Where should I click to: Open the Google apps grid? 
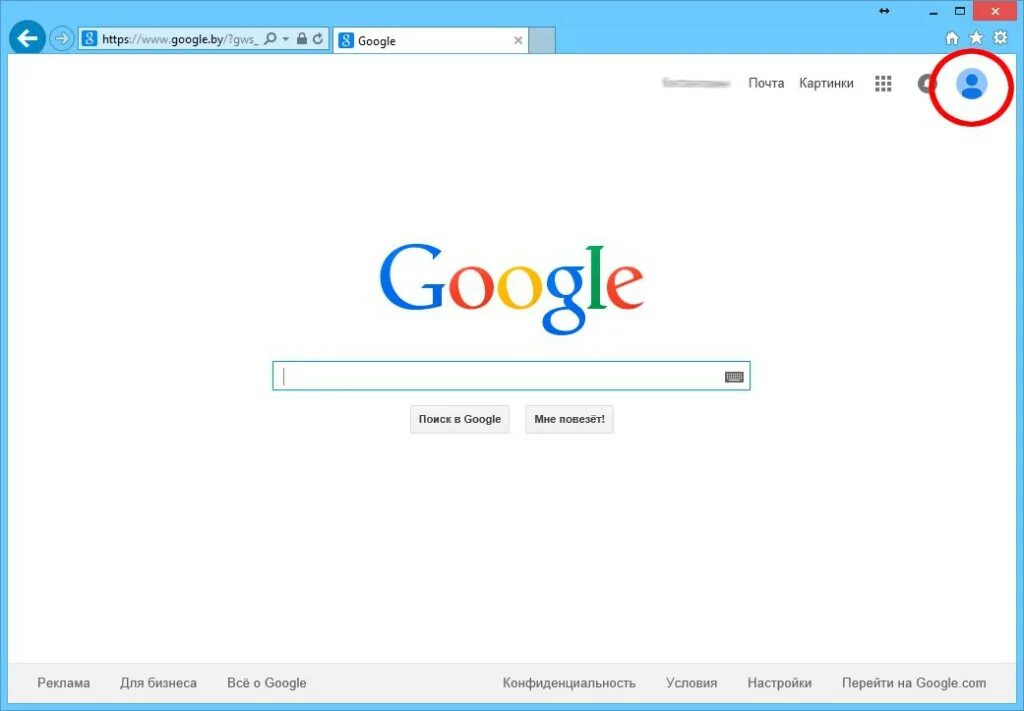(x=883, y=84)
